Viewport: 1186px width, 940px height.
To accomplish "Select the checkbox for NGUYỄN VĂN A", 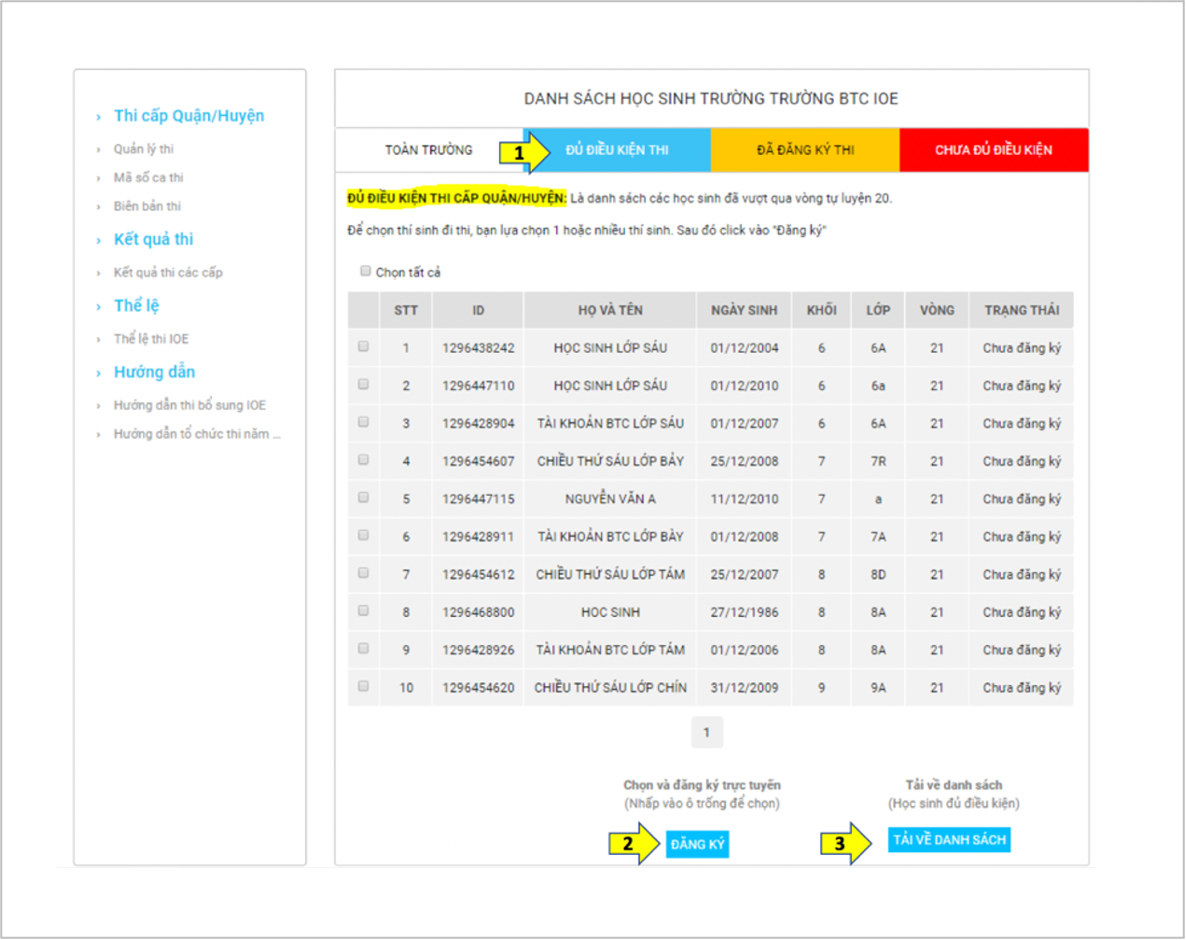I will [363, 498].
